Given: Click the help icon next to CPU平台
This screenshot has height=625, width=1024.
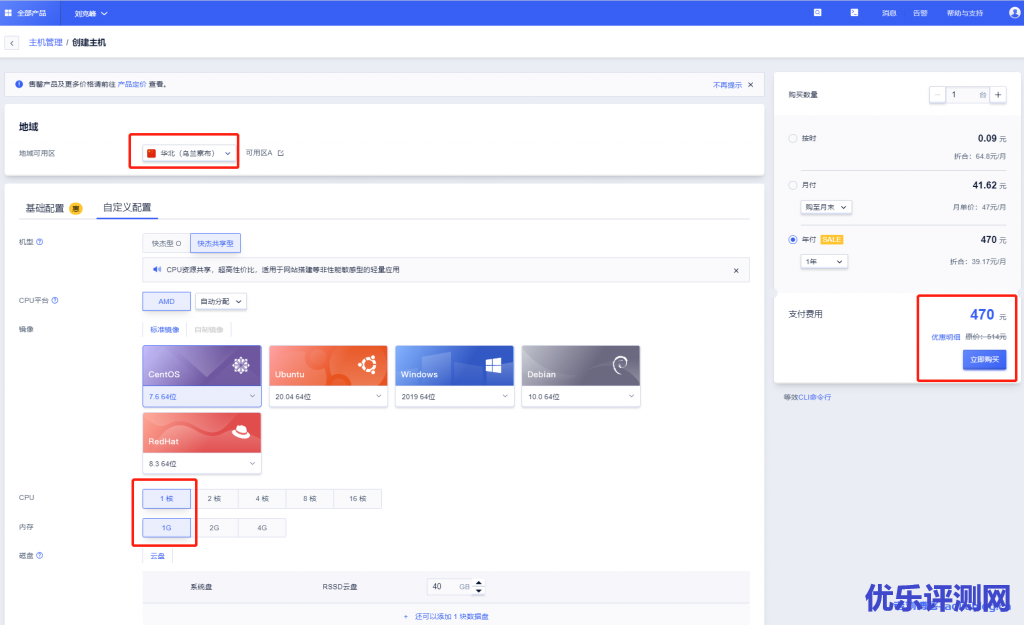Looking at the screenshot, I should pos(54,300).
